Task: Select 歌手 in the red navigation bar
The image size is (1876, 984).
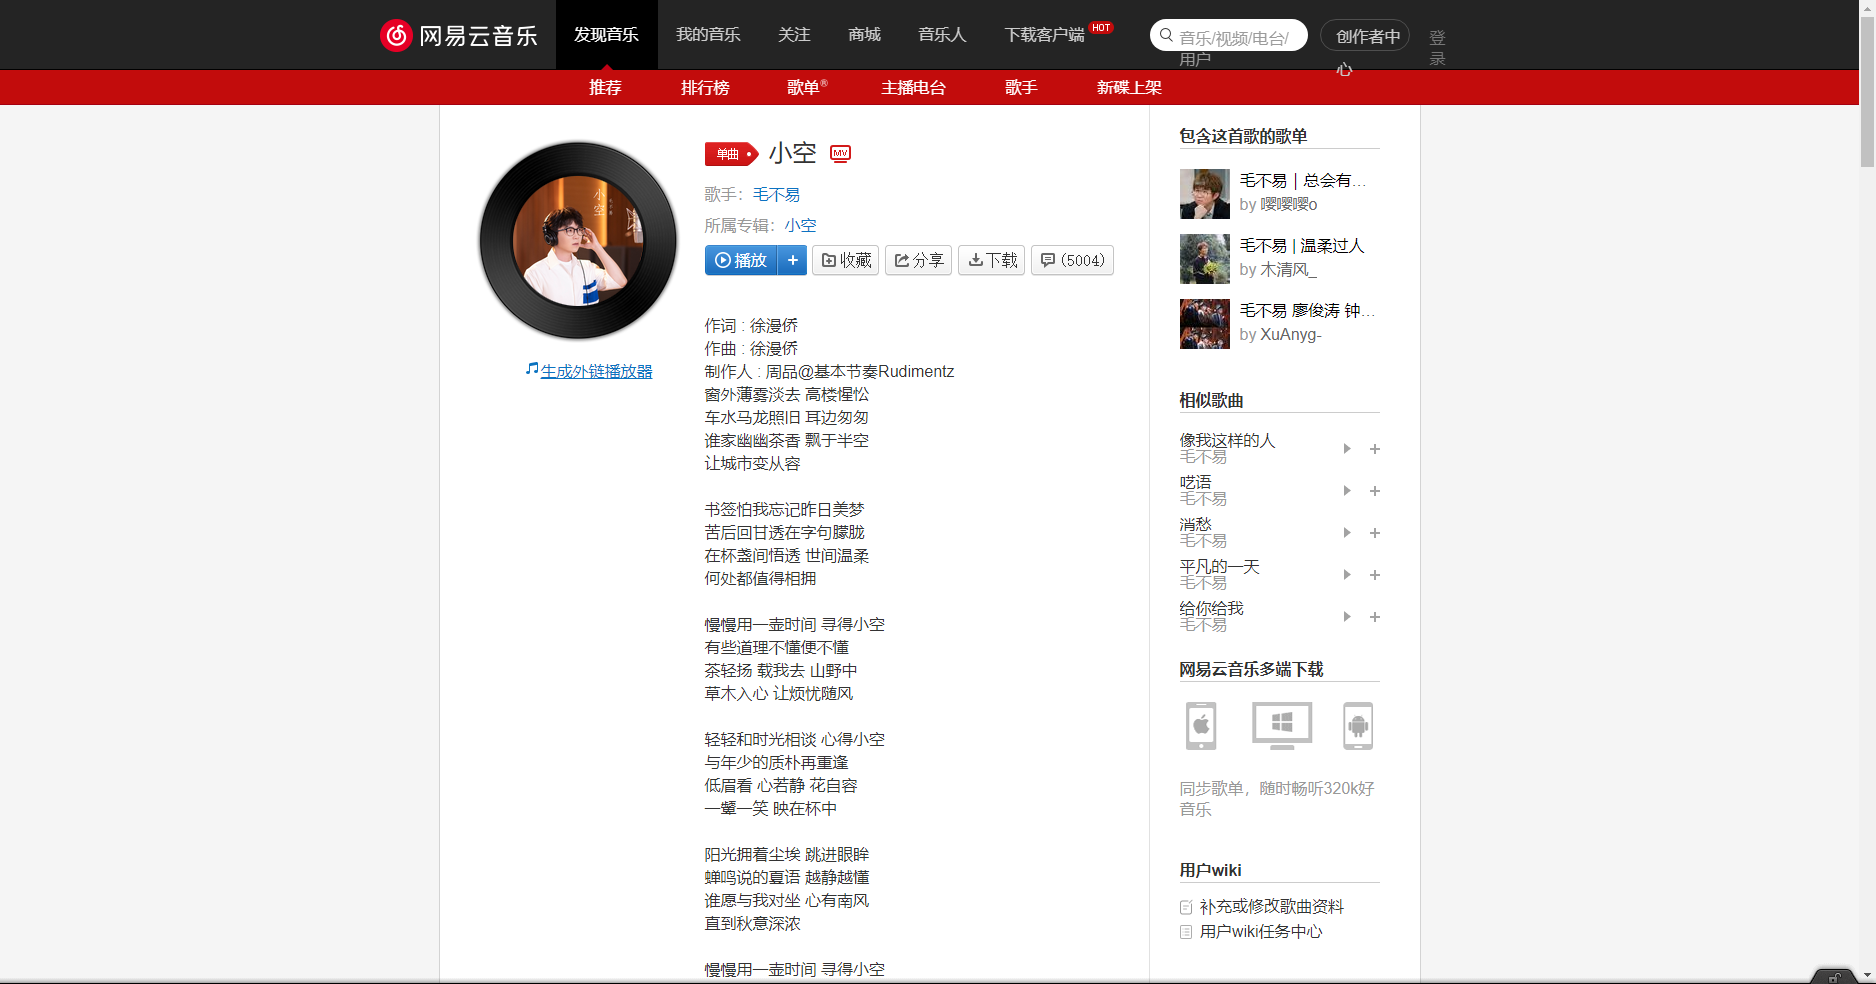Action: point(1020,87)
